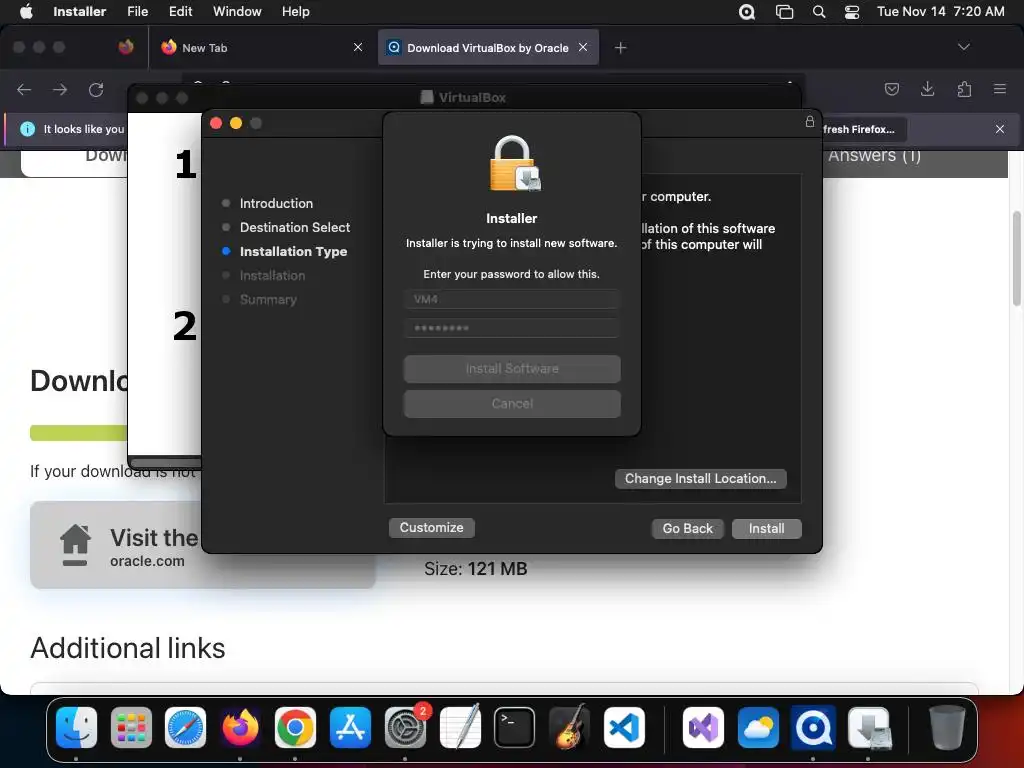The width and height of the screenshot is (1024, 768).
Task: Click the Introduction step in sidebar
Action: (x=276, y=203)
